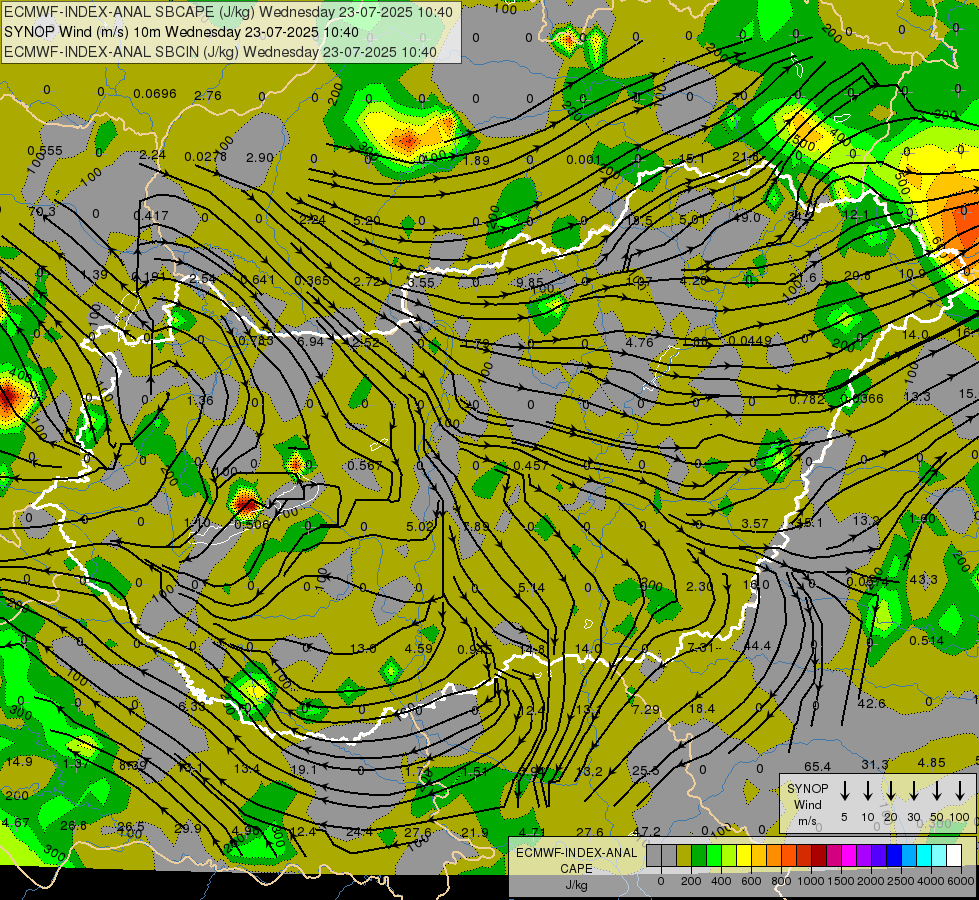
Task: Click the 19.1 value on the map
Action: click(304, 769)
